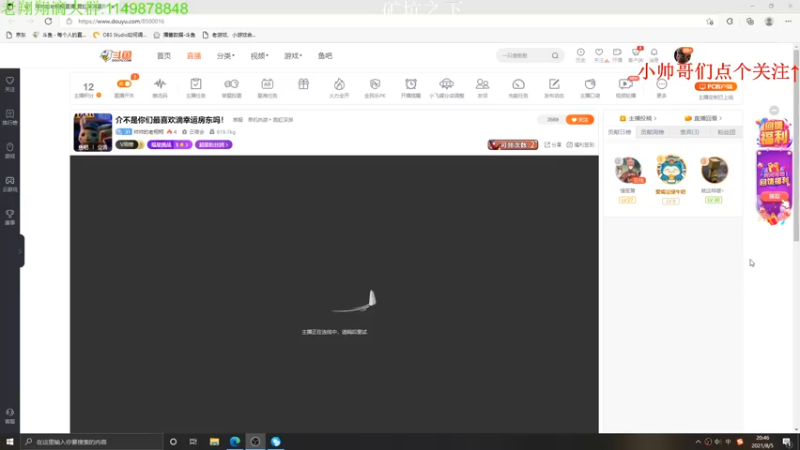Open the 直播回看 replay link

pyautogui.click(x=703, y=118)
